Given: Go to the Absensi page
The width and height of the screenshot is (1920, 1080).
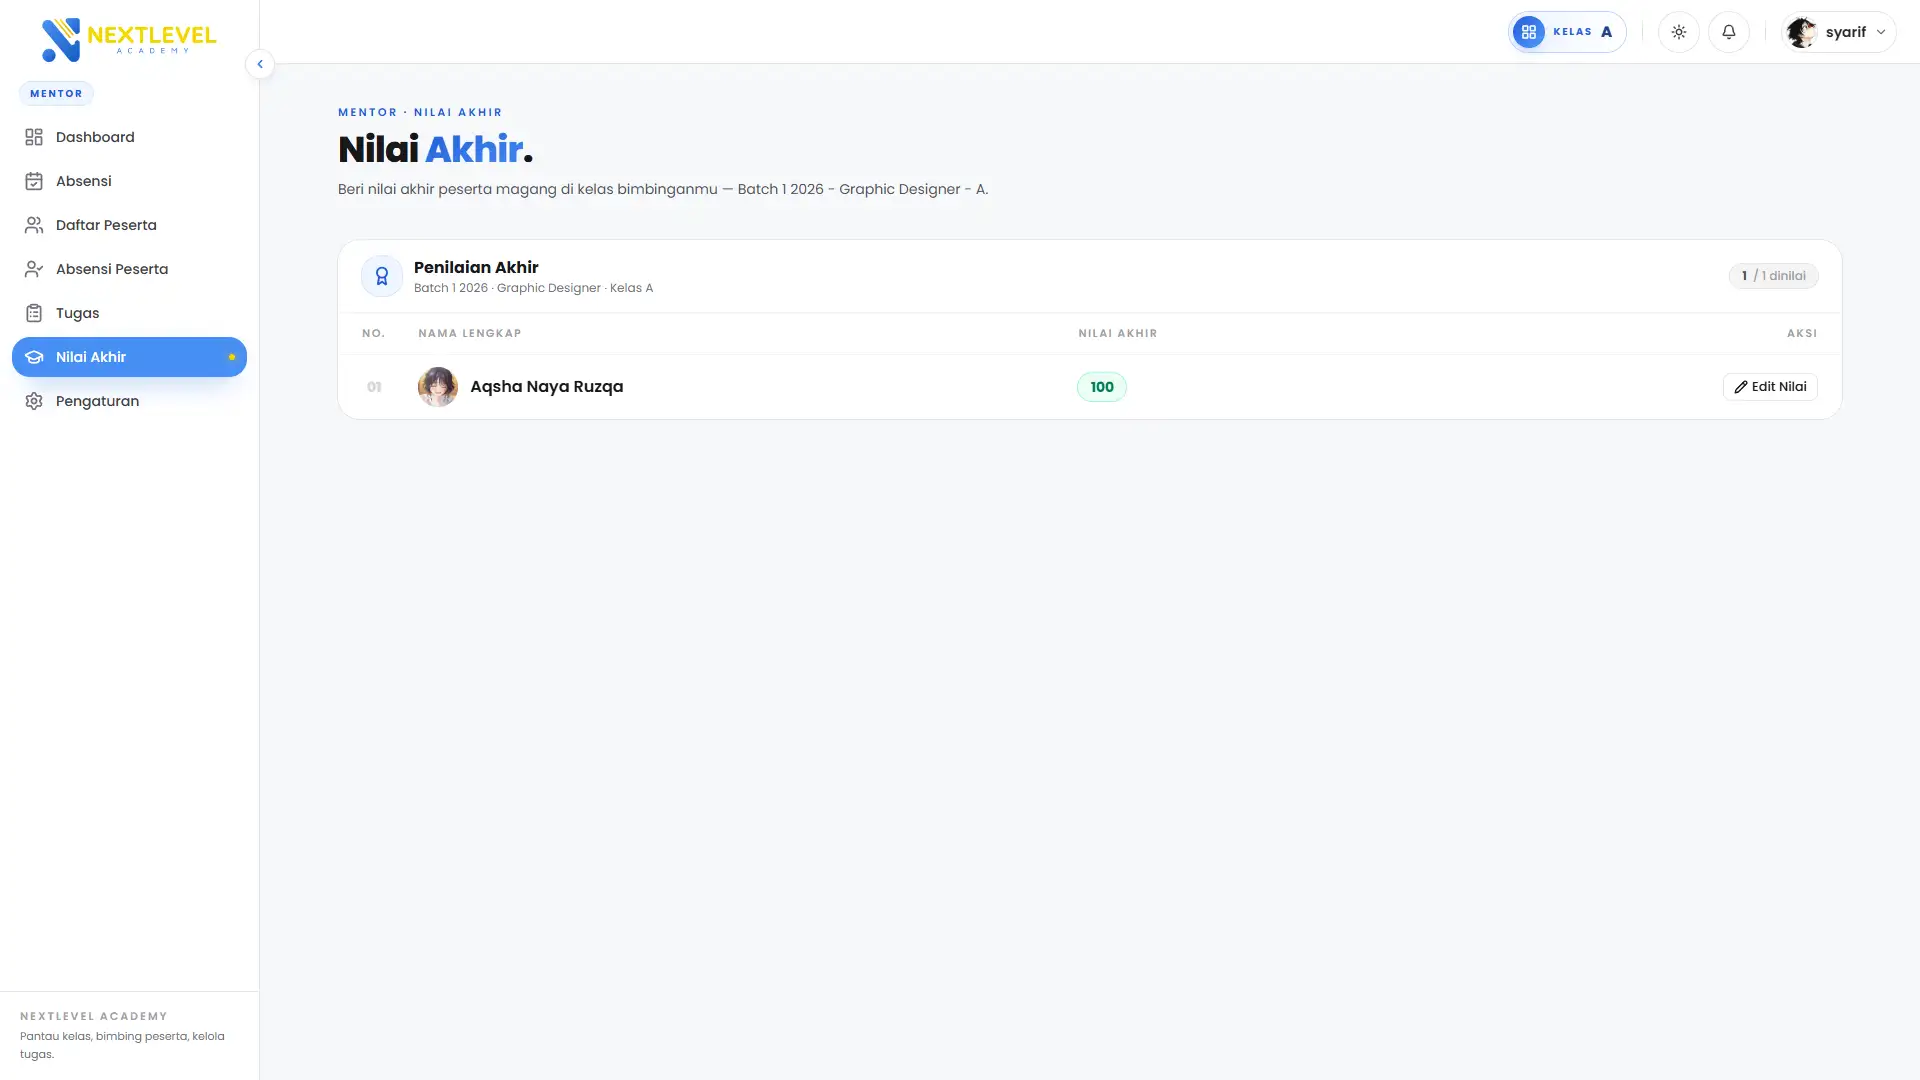Looking at the screenshot, I should click(x=129, y=181).
